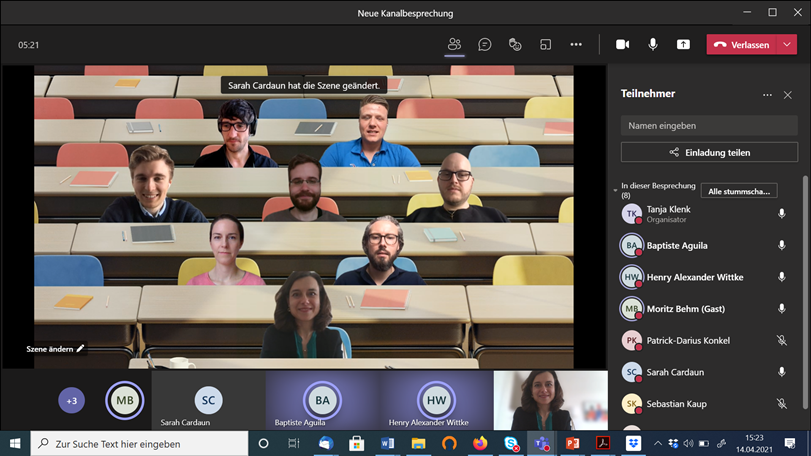Open more options in Teilnehmer panel header
Viewport: 811px width, 456px height.
coord(767,95)
